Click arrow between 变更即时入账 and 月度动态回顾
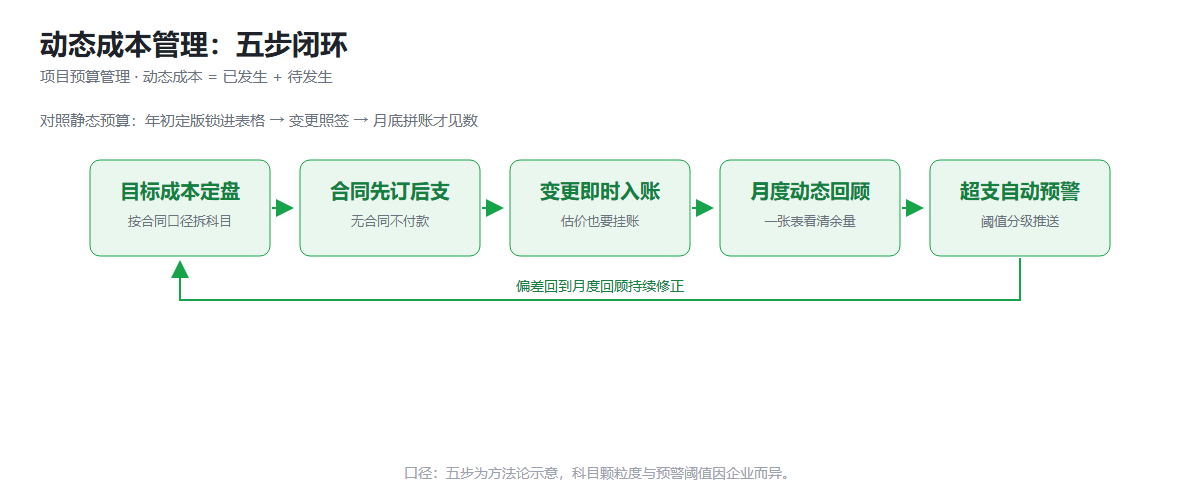 pyautogui.click(x=704, y=208)
